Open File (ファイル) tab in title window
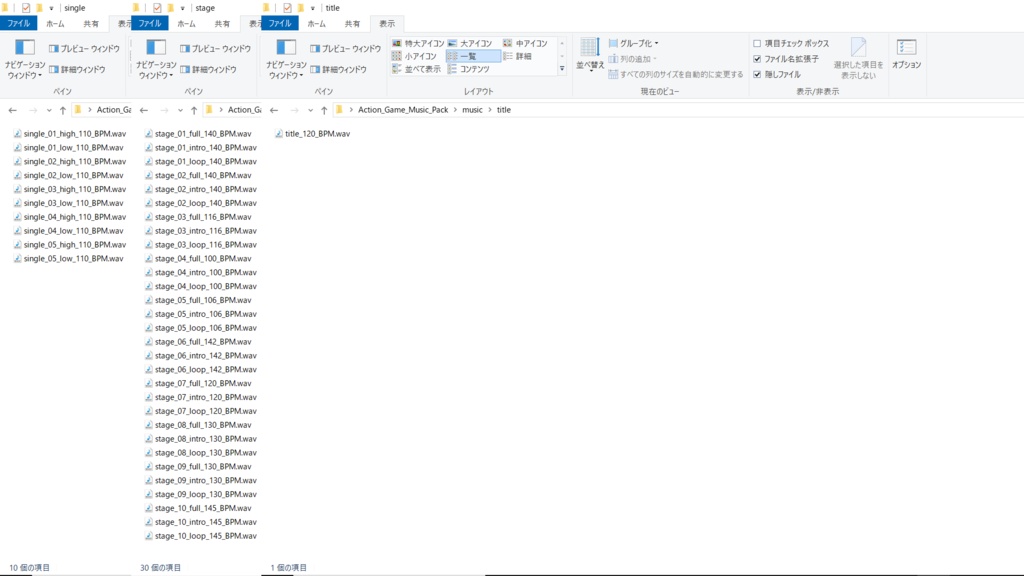 click(280, 24)
